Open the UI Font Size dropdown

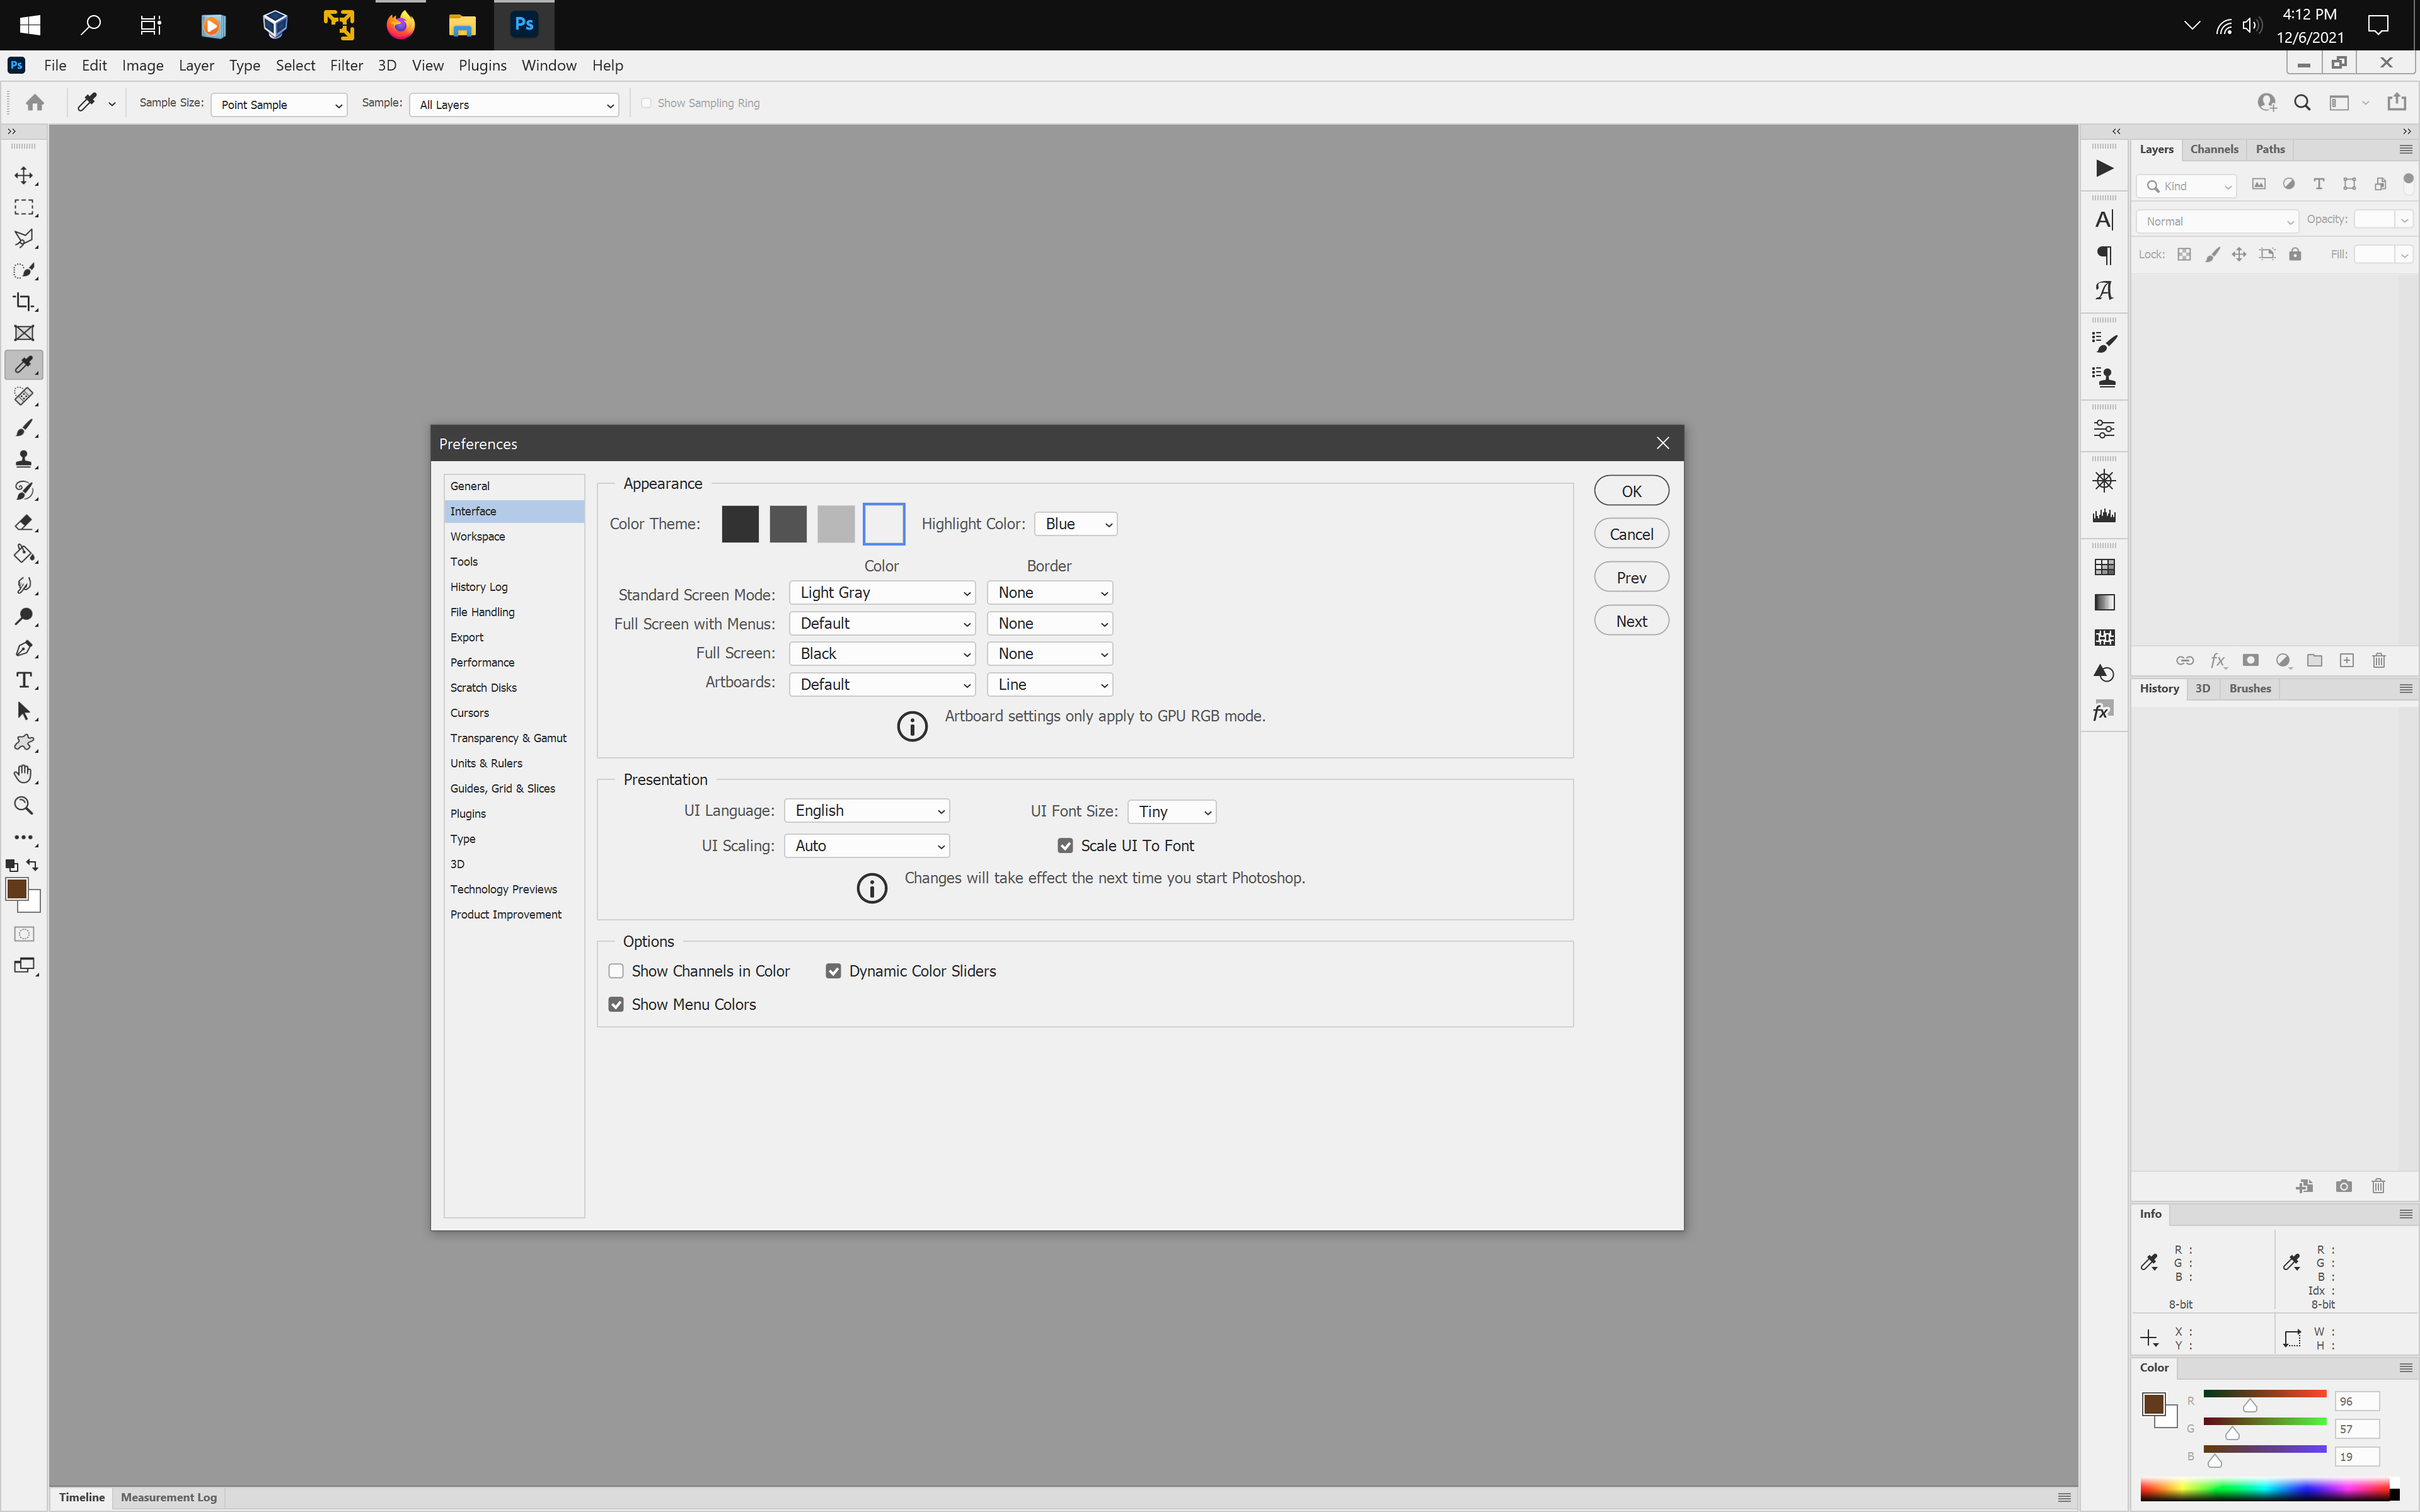pos(1172,812)
